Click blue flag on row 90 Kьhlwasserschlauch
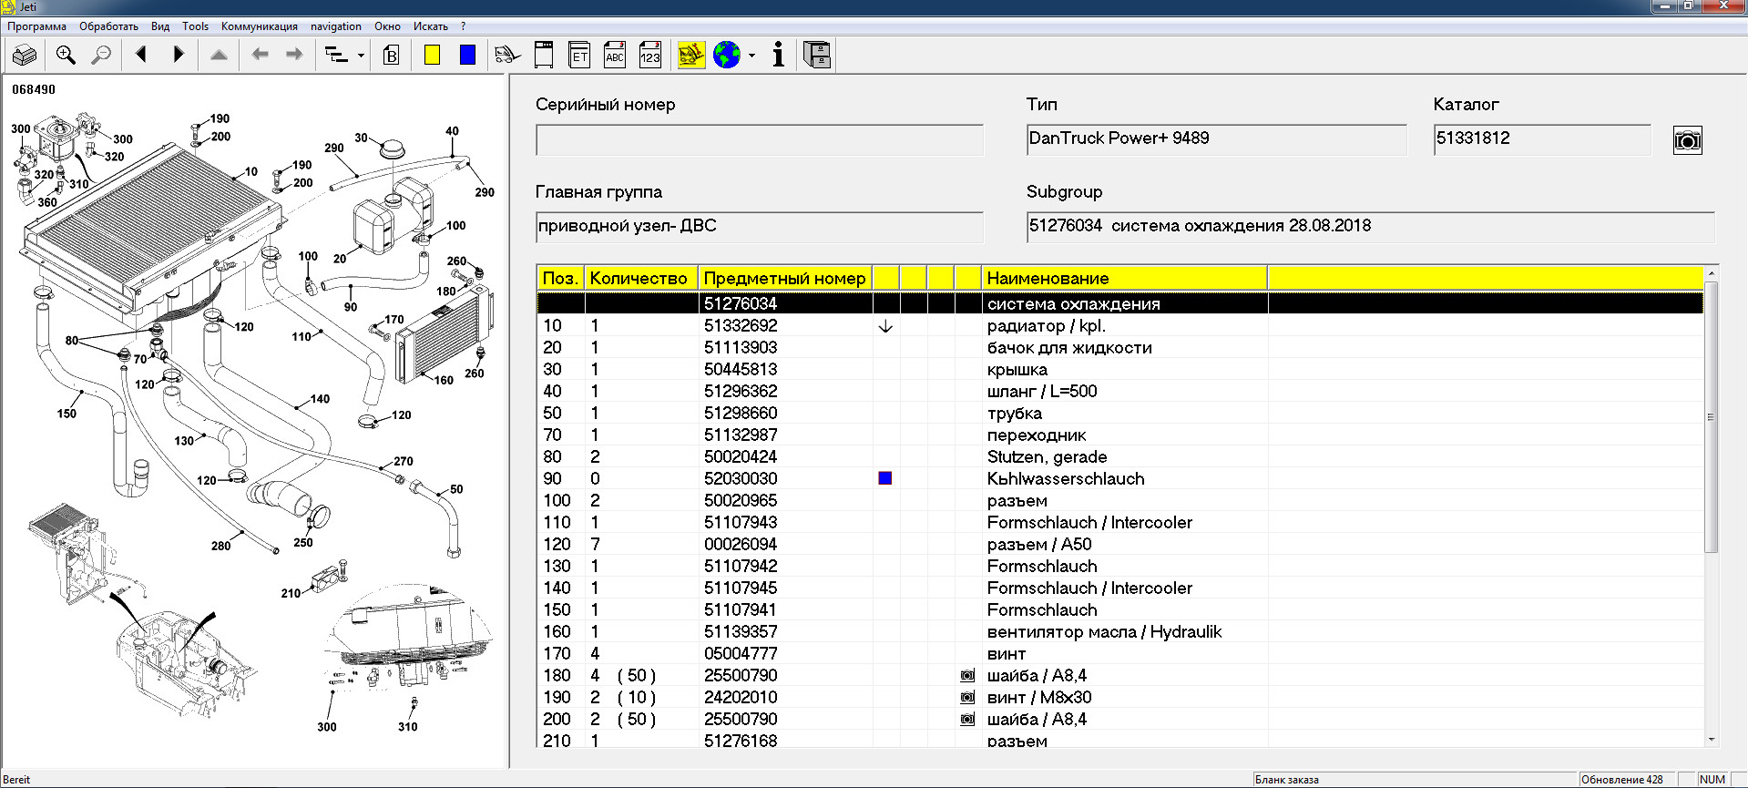 click(885, 479)
